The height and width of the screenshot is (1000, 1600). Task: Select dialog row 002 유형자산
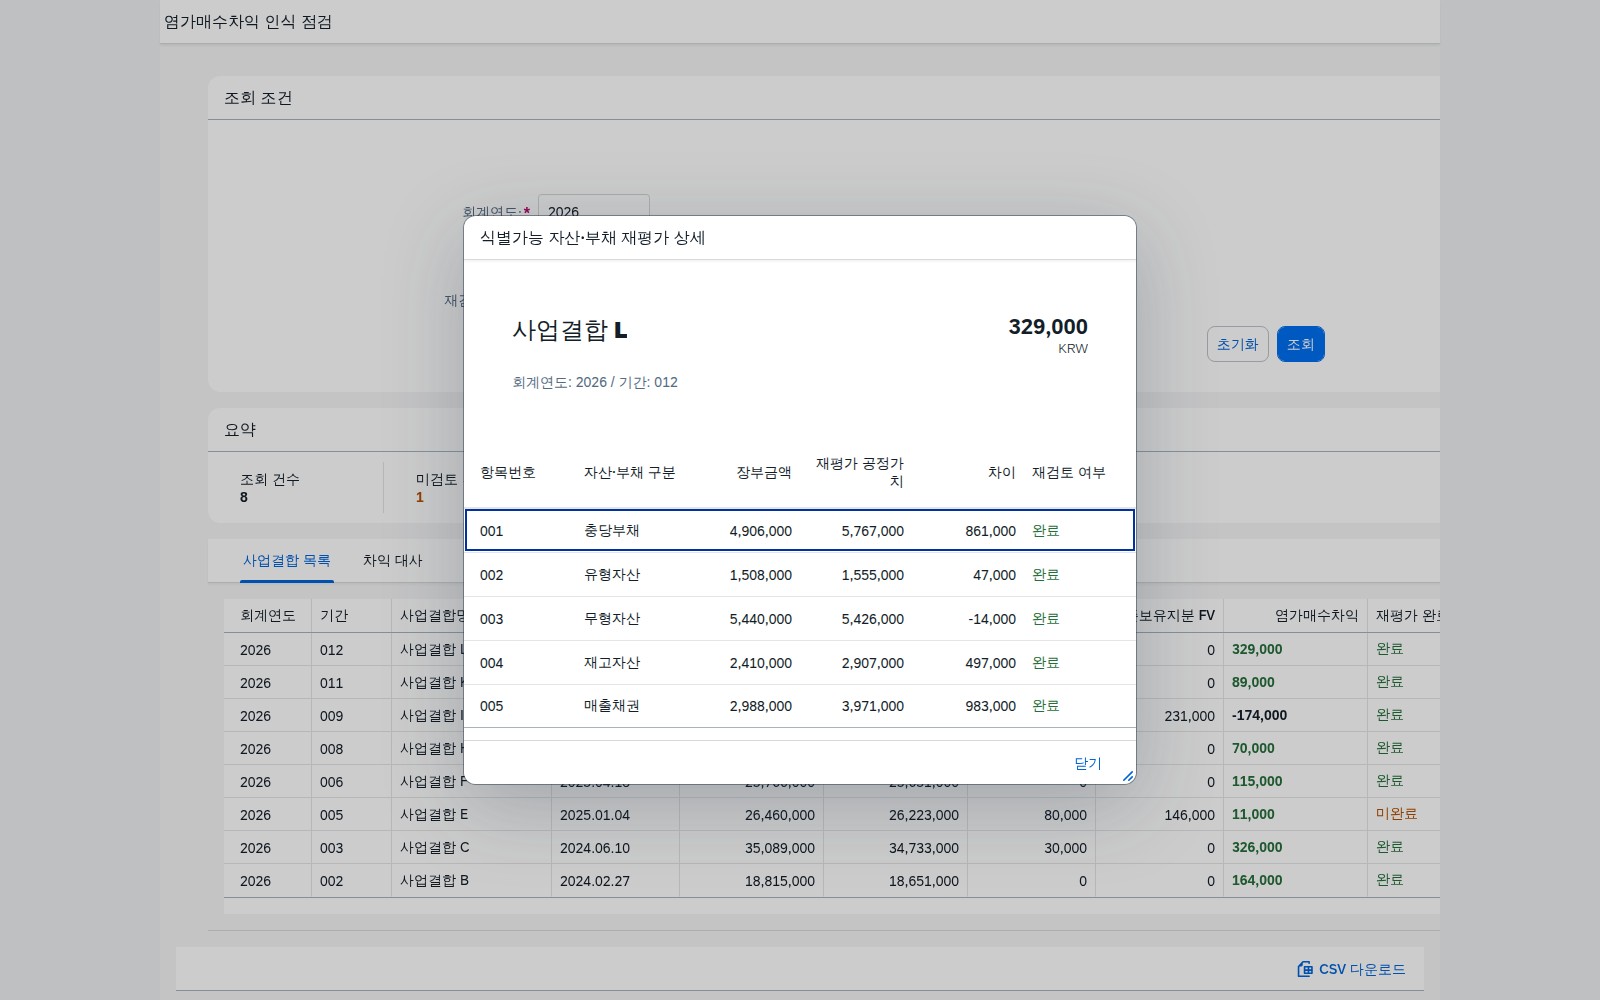800,575
